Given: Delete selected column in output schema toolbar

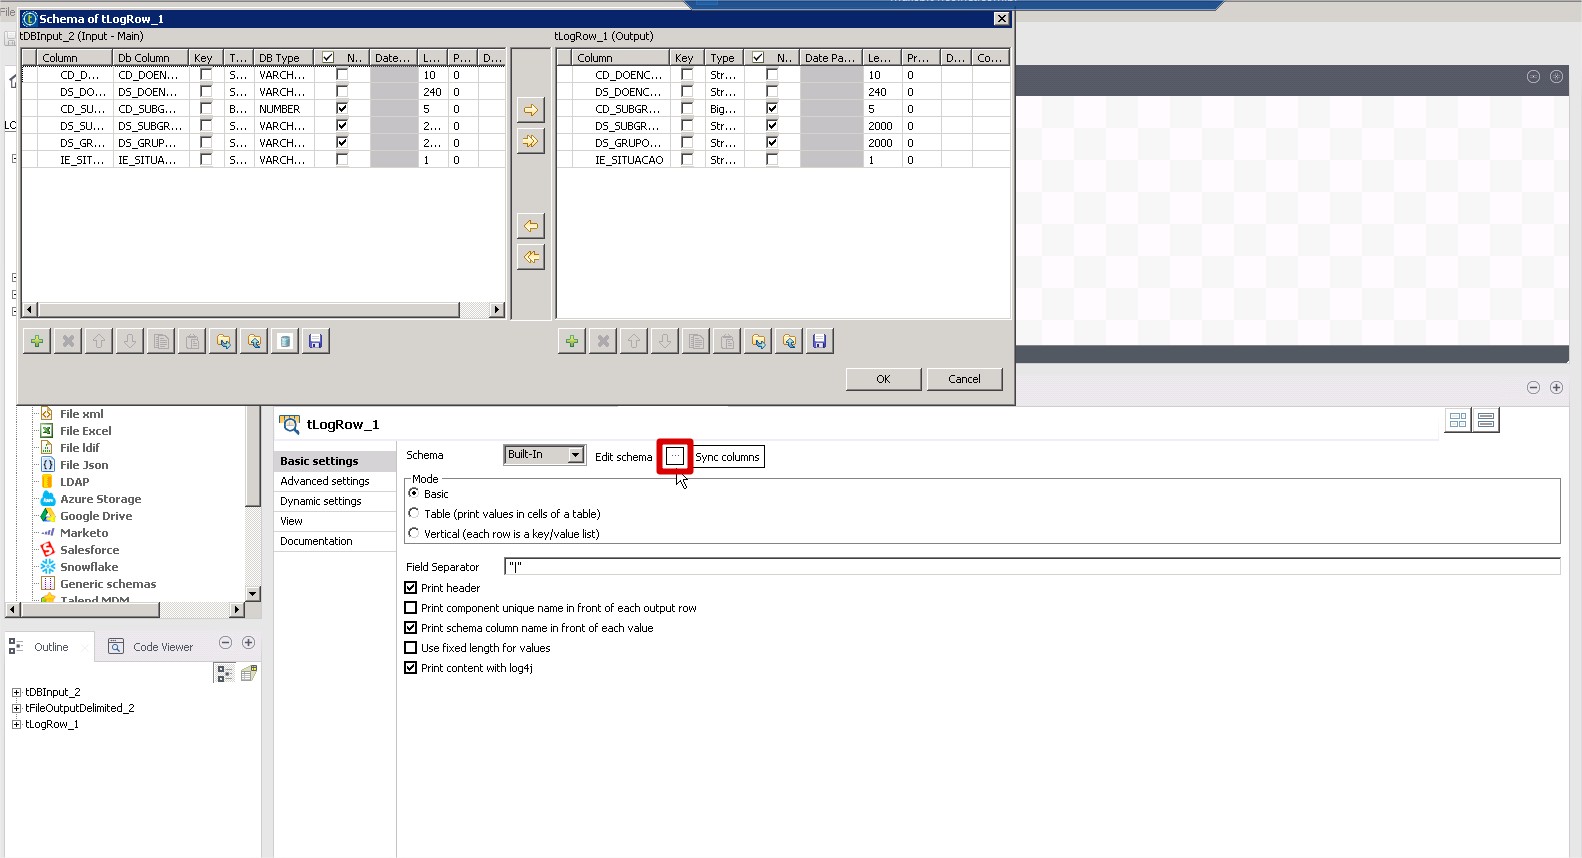Looking at the screenshot, I should tap(603, 341).
